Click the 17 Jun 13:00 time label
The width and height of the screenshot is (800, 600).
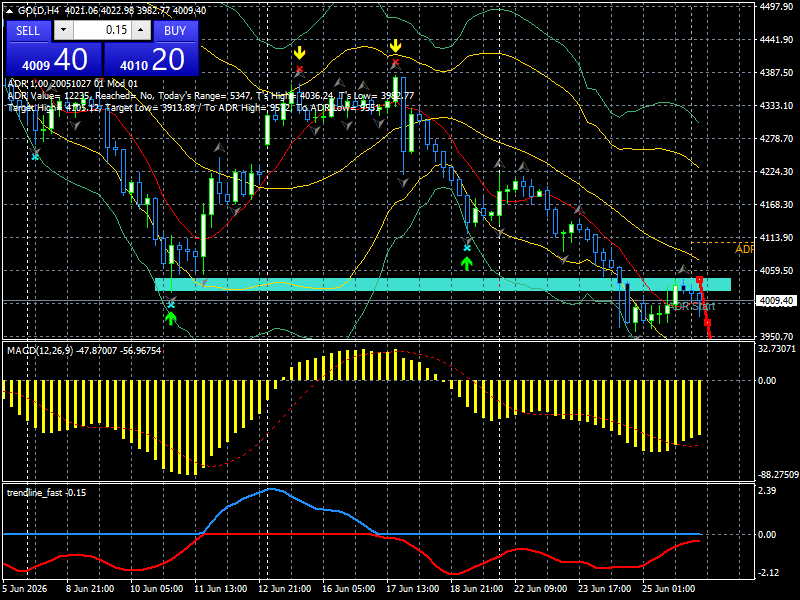412,589
